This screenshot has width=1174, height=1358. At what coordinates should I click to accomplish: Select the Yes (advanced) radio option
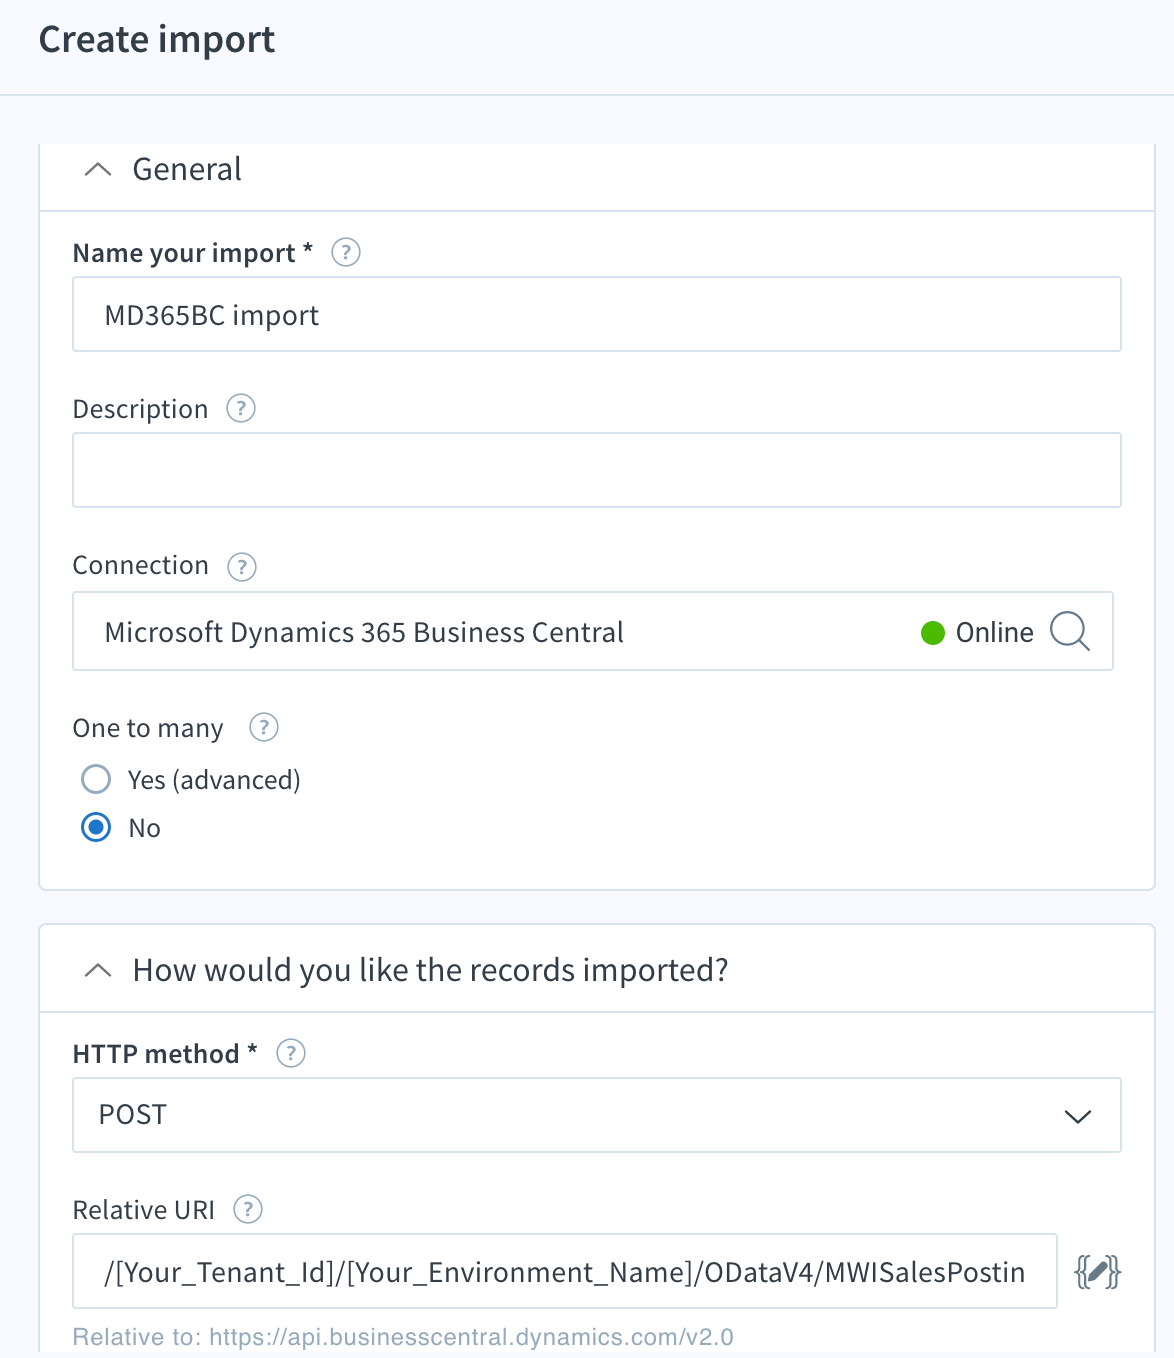(96, 779)
